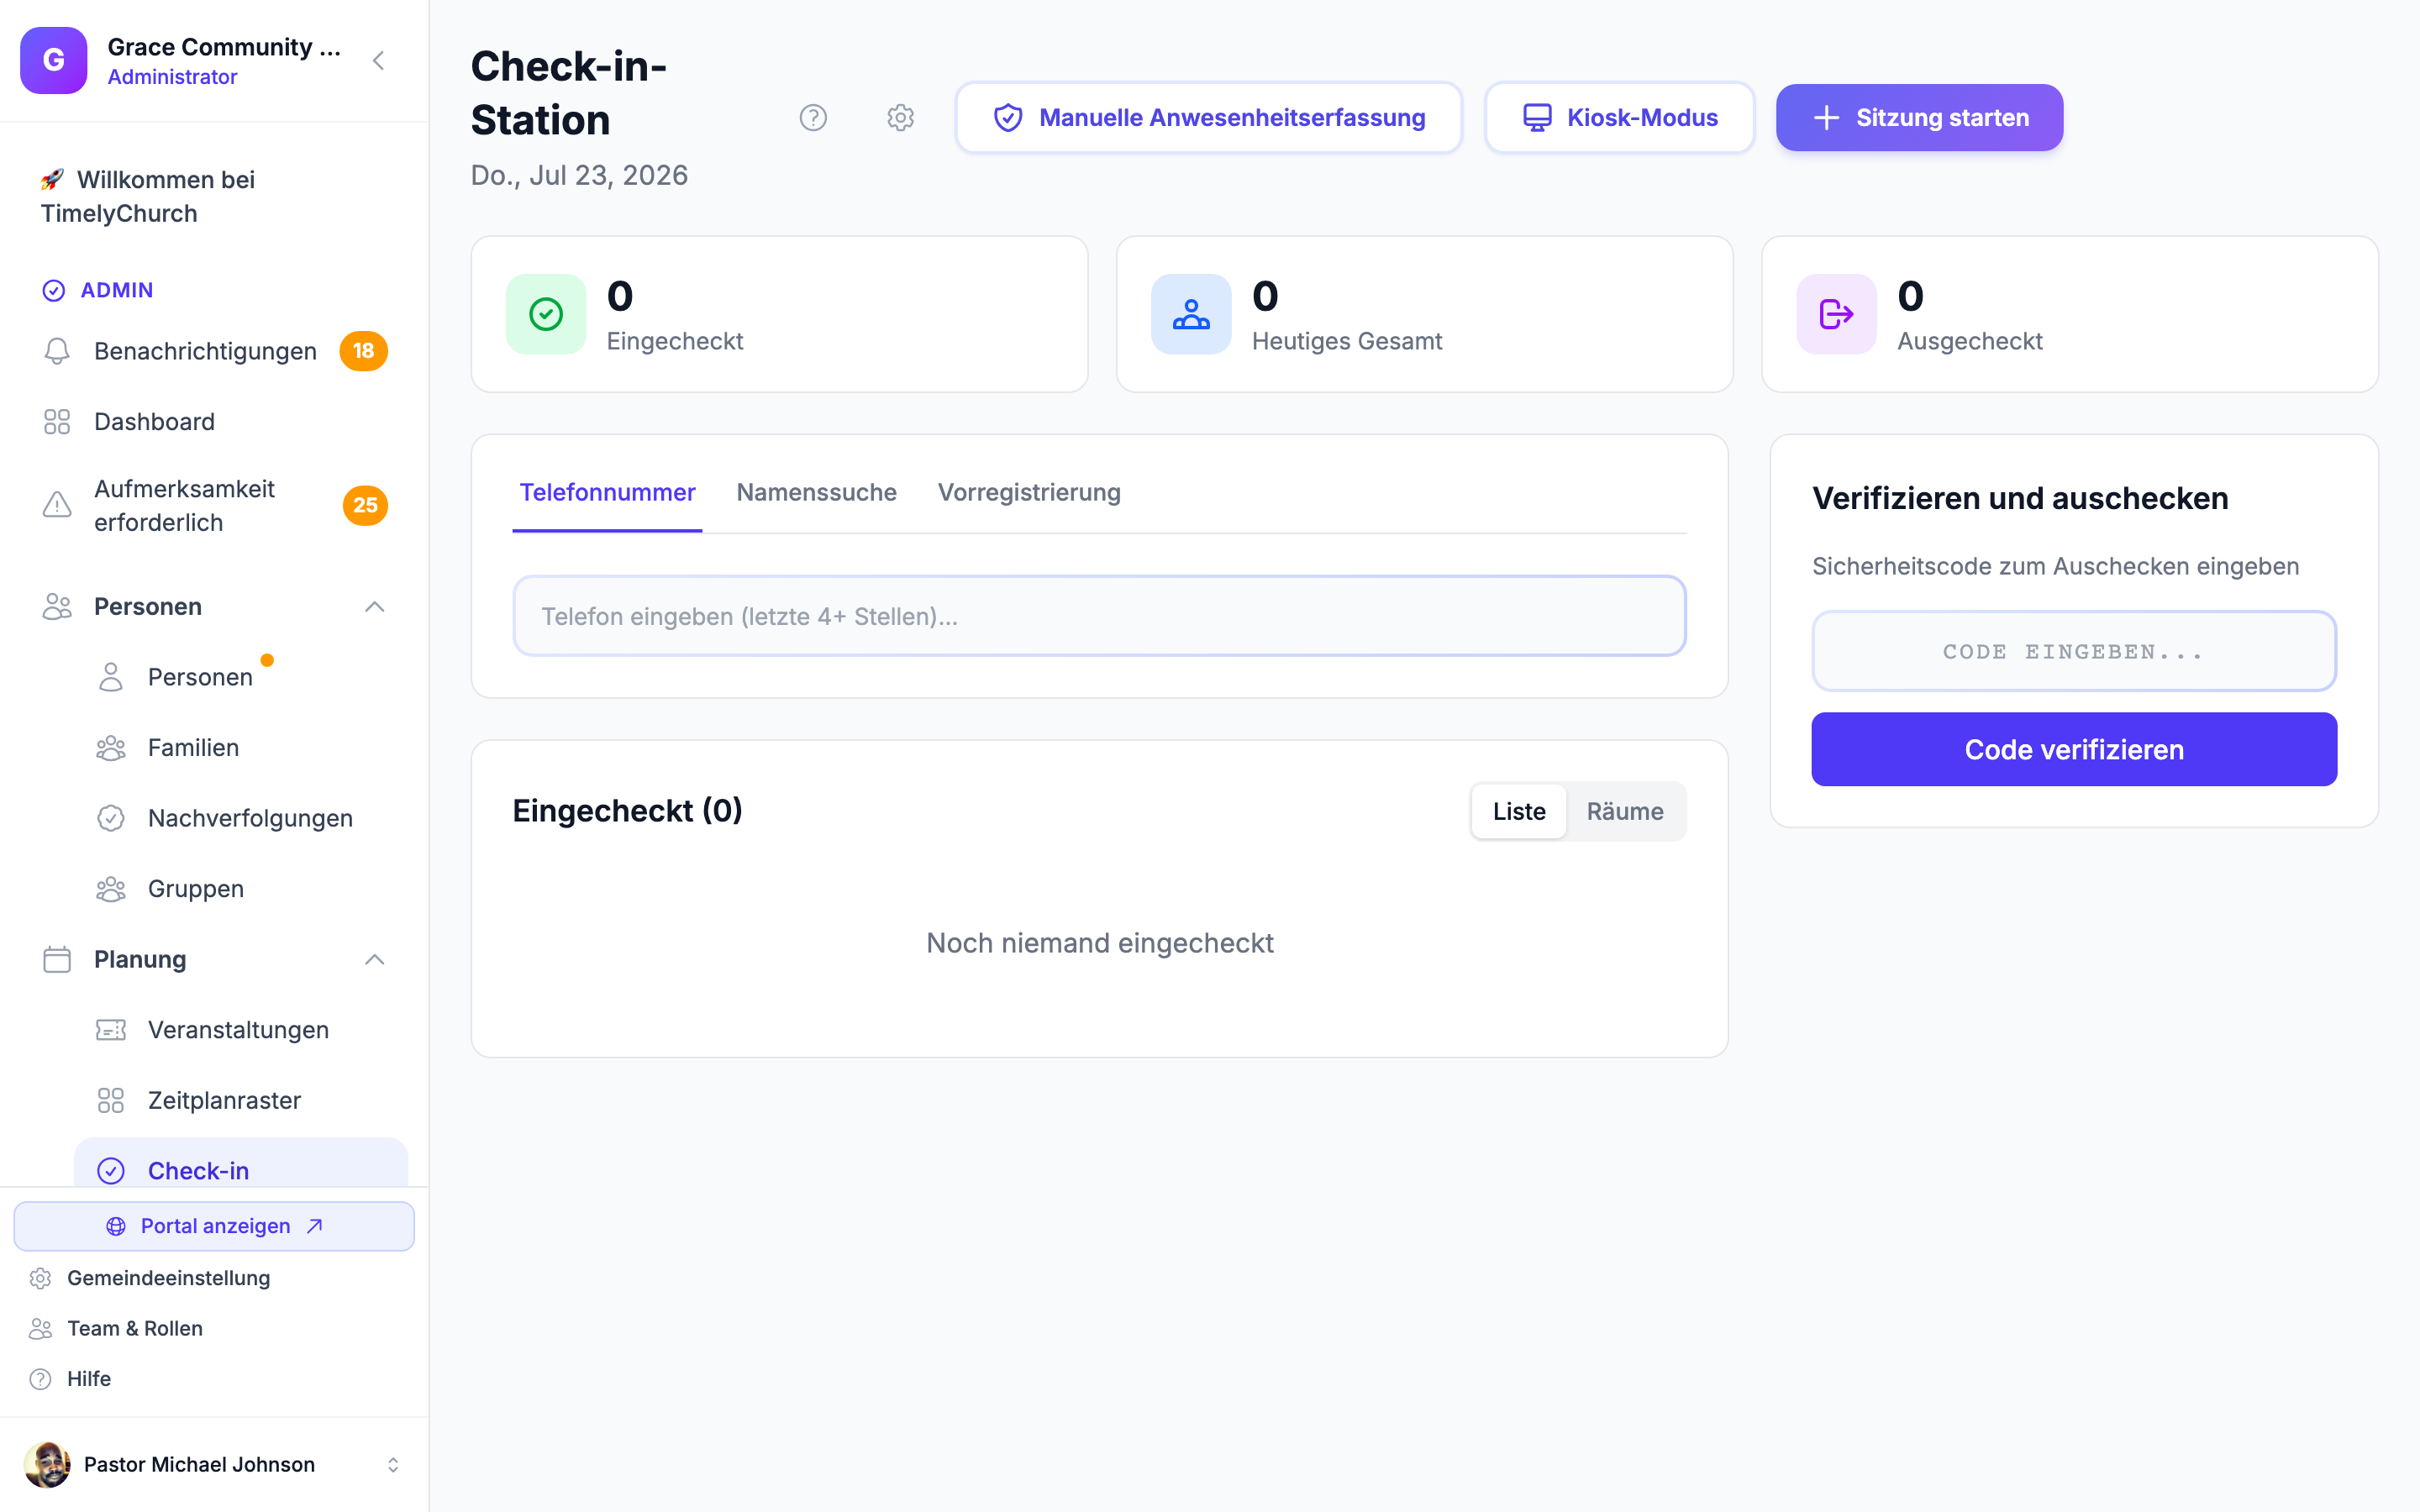Switch to the Vorregistrierung tab
2420x1512 pixels.
pyautogui.click(x=1029, y=492)
